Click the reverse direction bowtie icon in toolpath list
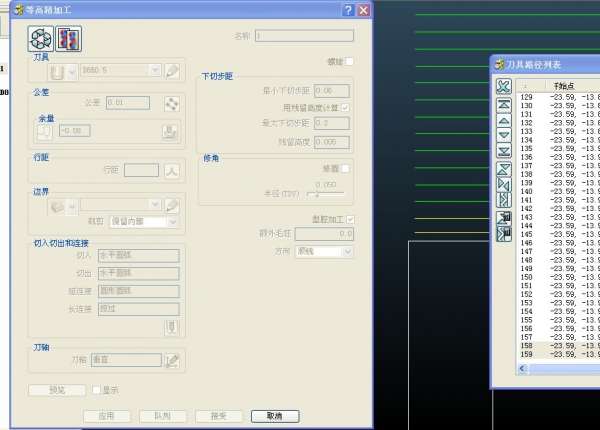 click(504, 185)
